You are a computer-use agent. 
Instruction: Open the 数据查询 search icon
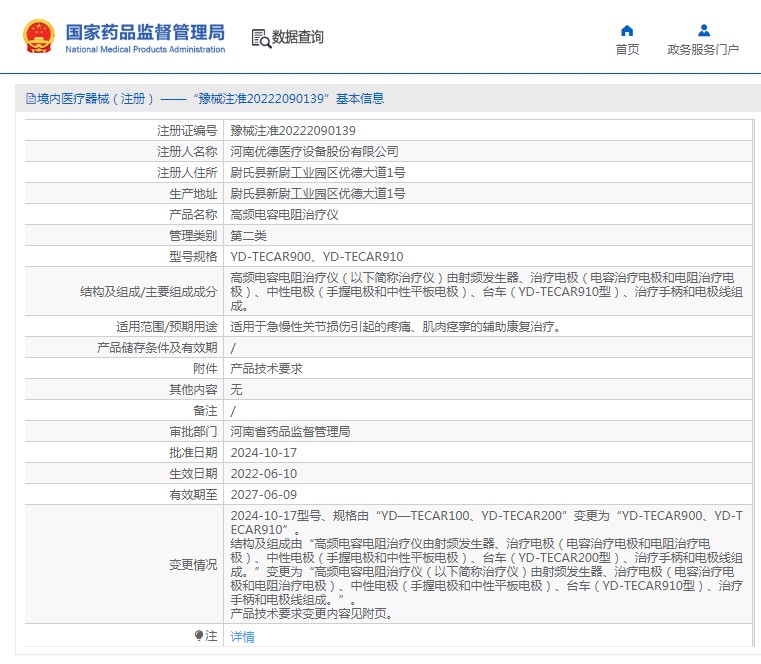[x=261, y=38]
